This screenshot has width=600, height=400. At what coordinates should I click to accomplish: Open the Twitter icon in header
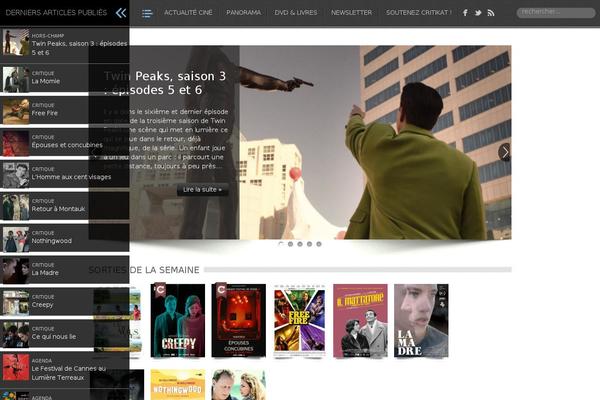tap(478, 13)
